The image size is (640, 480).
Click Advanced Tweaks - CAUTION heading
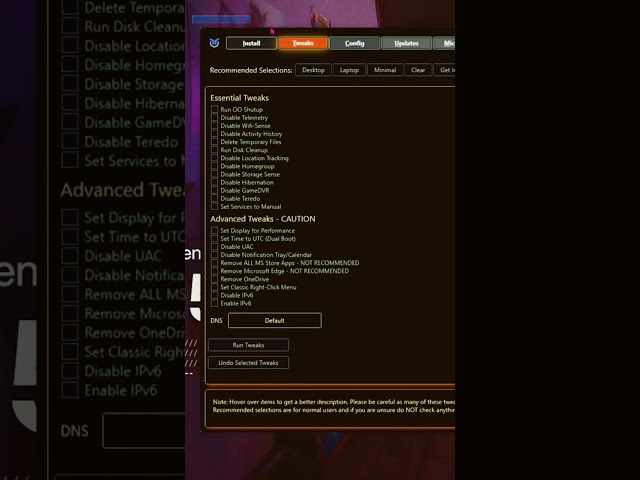click(263, 219)
